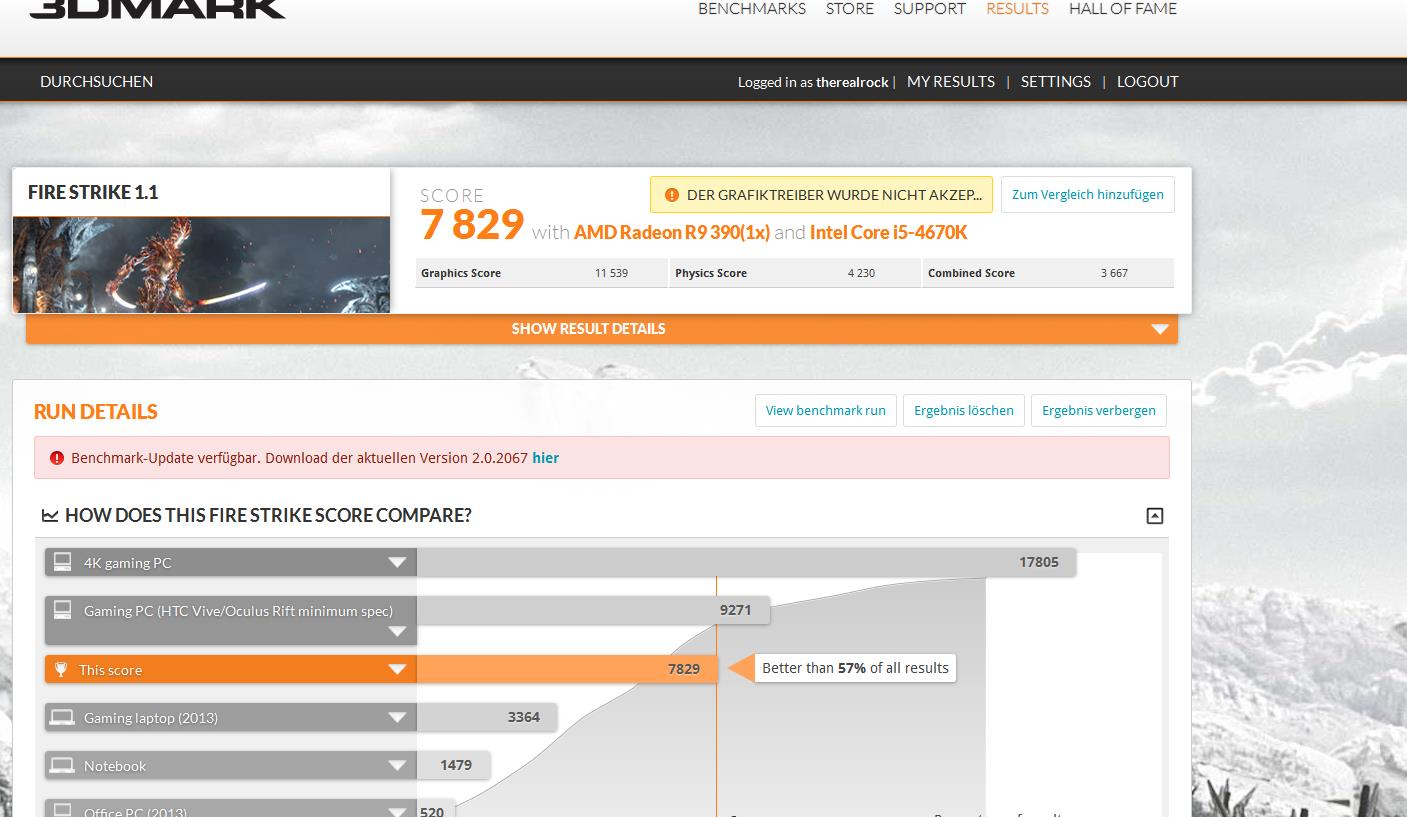Click DURCHSUCHEN in the dark bar

pos(97,82)
